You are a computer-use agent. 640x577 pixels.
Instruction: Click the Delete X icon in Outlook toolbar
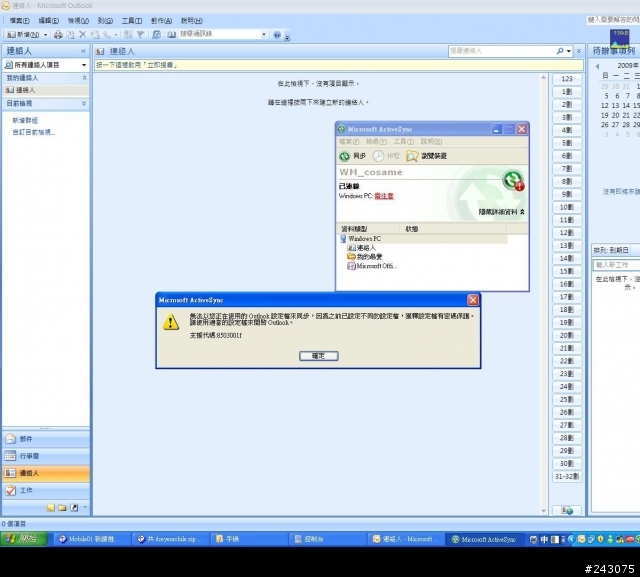point(82,35)
